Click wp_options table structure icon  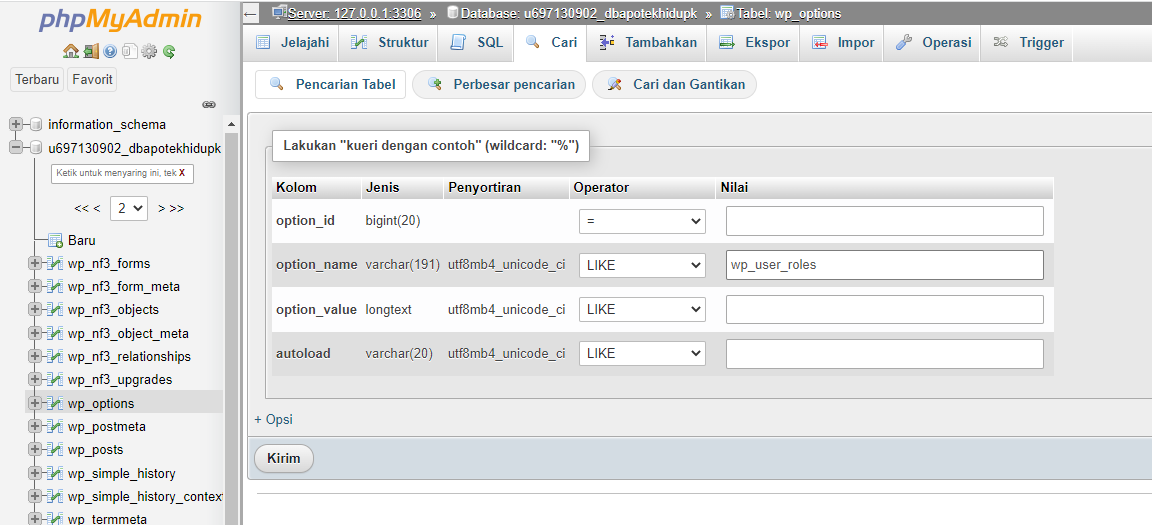click(x=55, y=403)
